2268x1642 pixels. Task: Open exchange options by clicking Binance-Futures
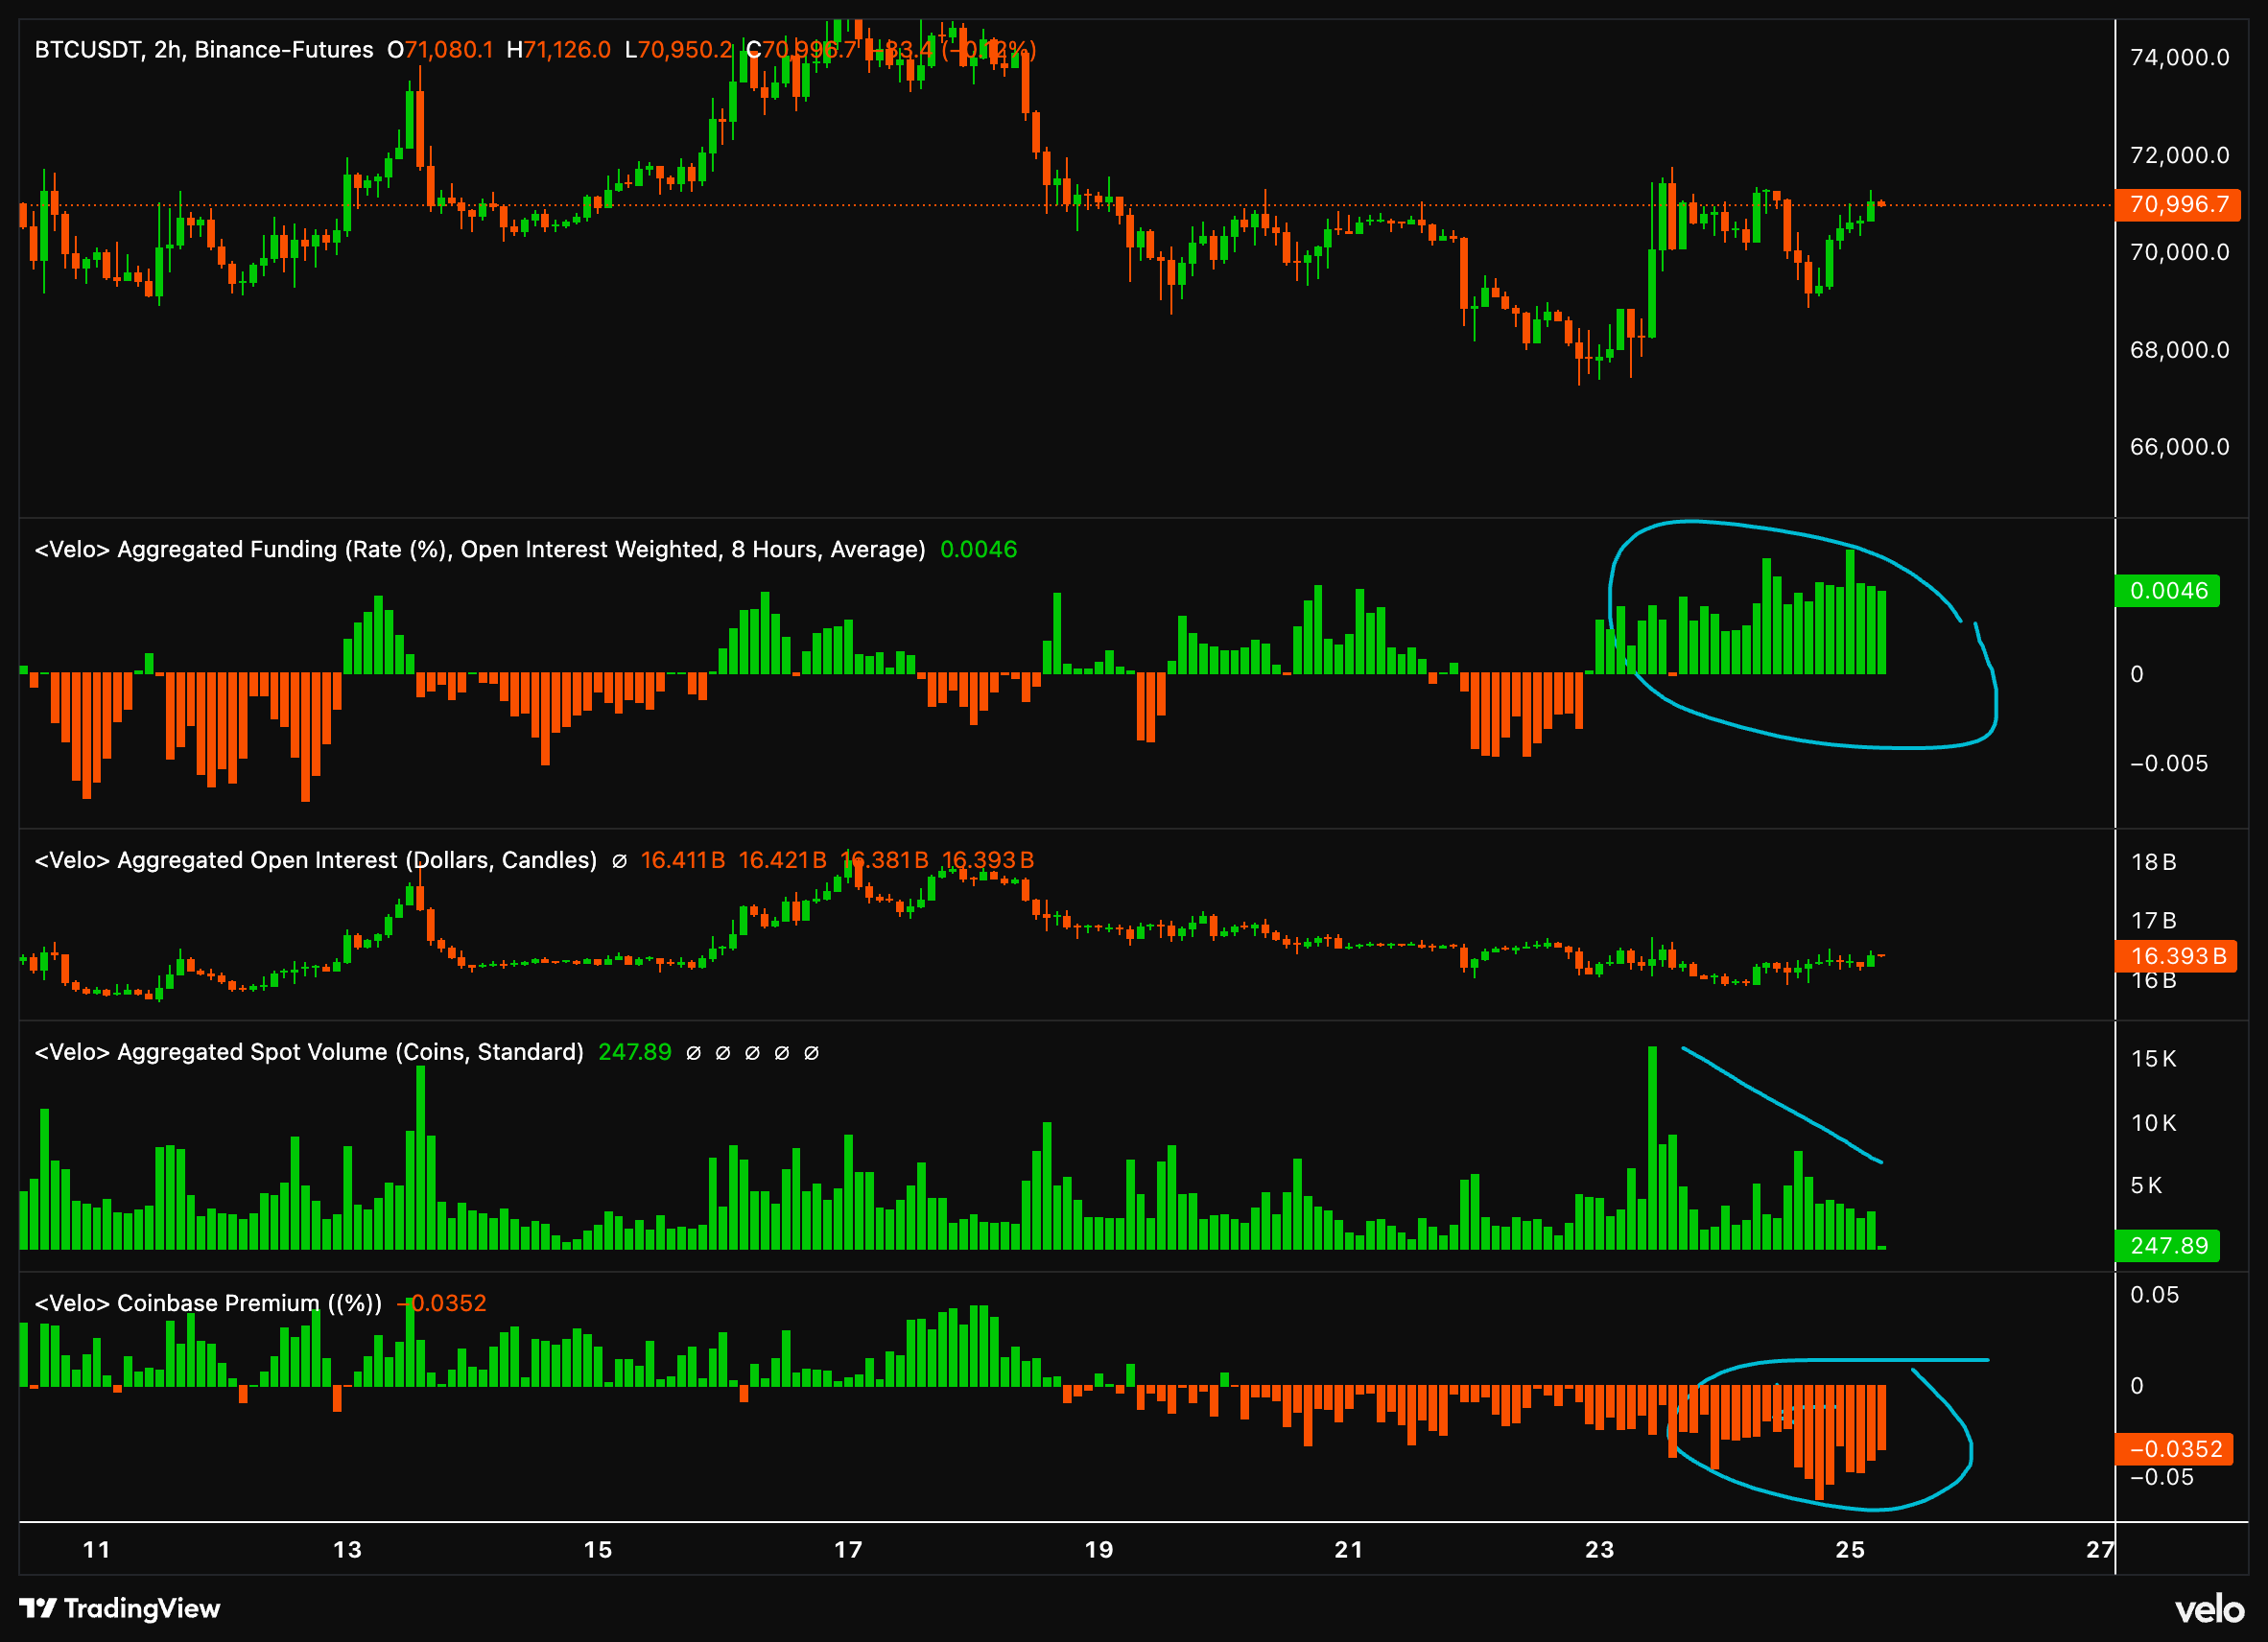[x=285, y=49]
